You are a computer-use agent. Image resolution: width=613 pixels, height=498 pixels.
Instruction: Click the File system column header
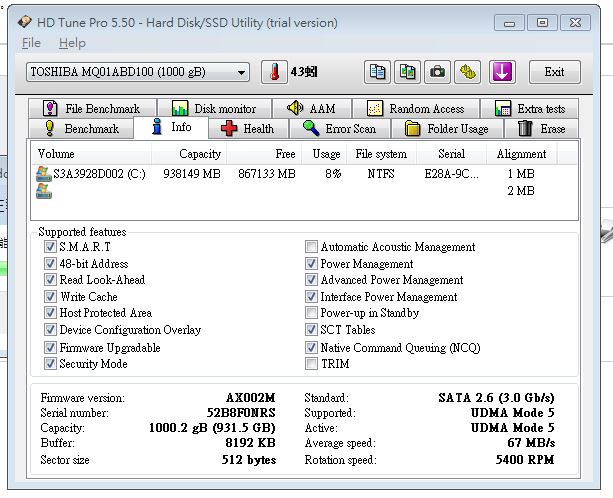pos(382,154)
